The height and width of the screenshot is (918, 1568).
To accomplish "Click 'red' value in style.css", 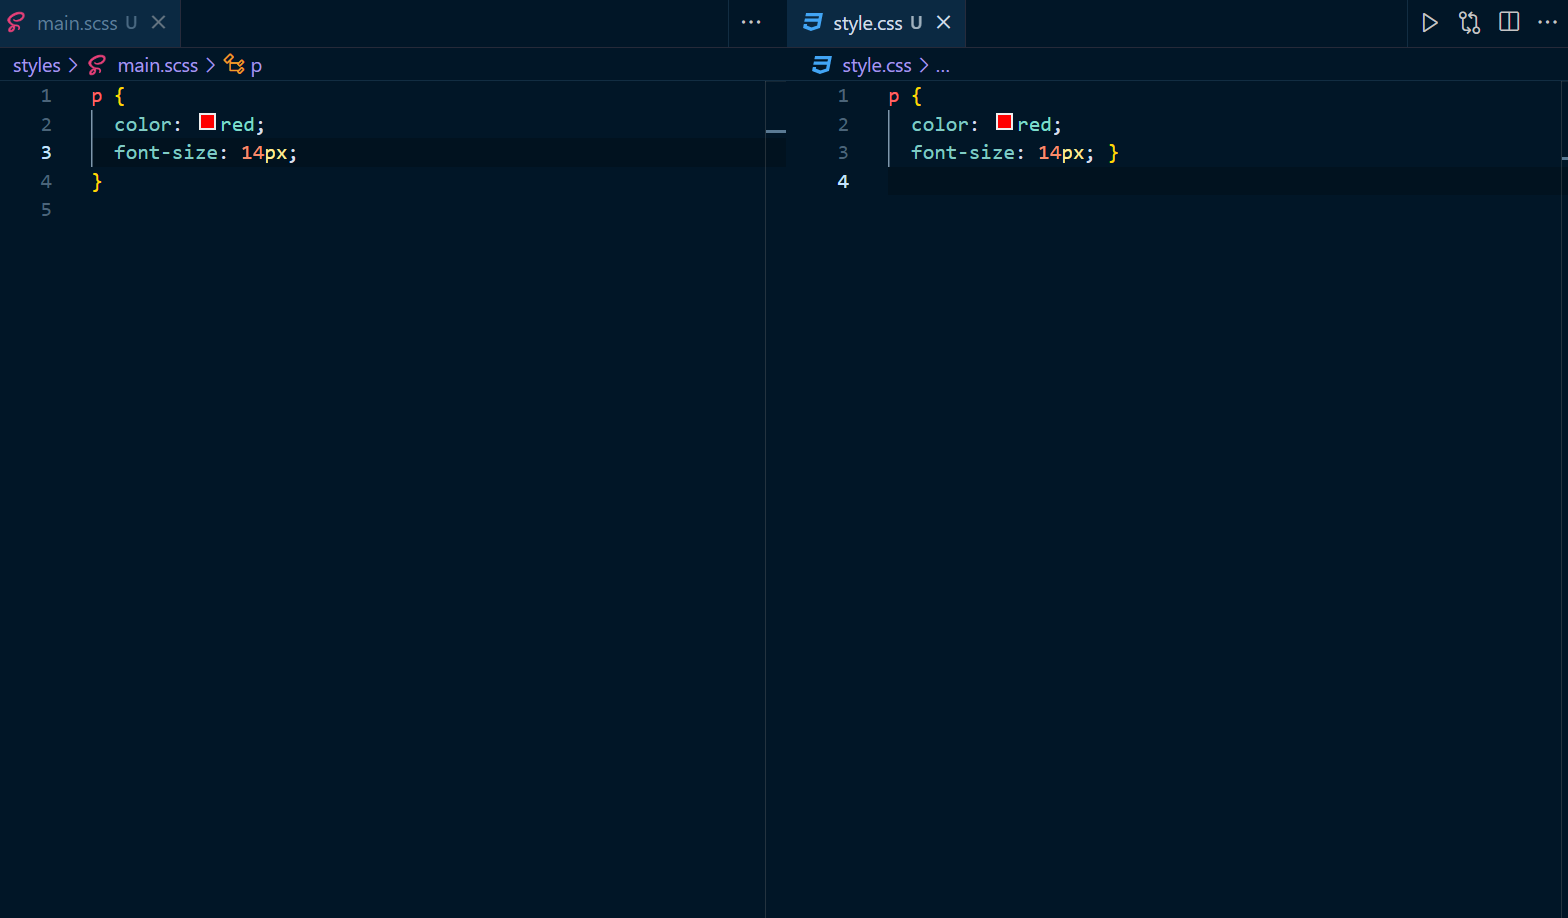I will [1034, 125].
